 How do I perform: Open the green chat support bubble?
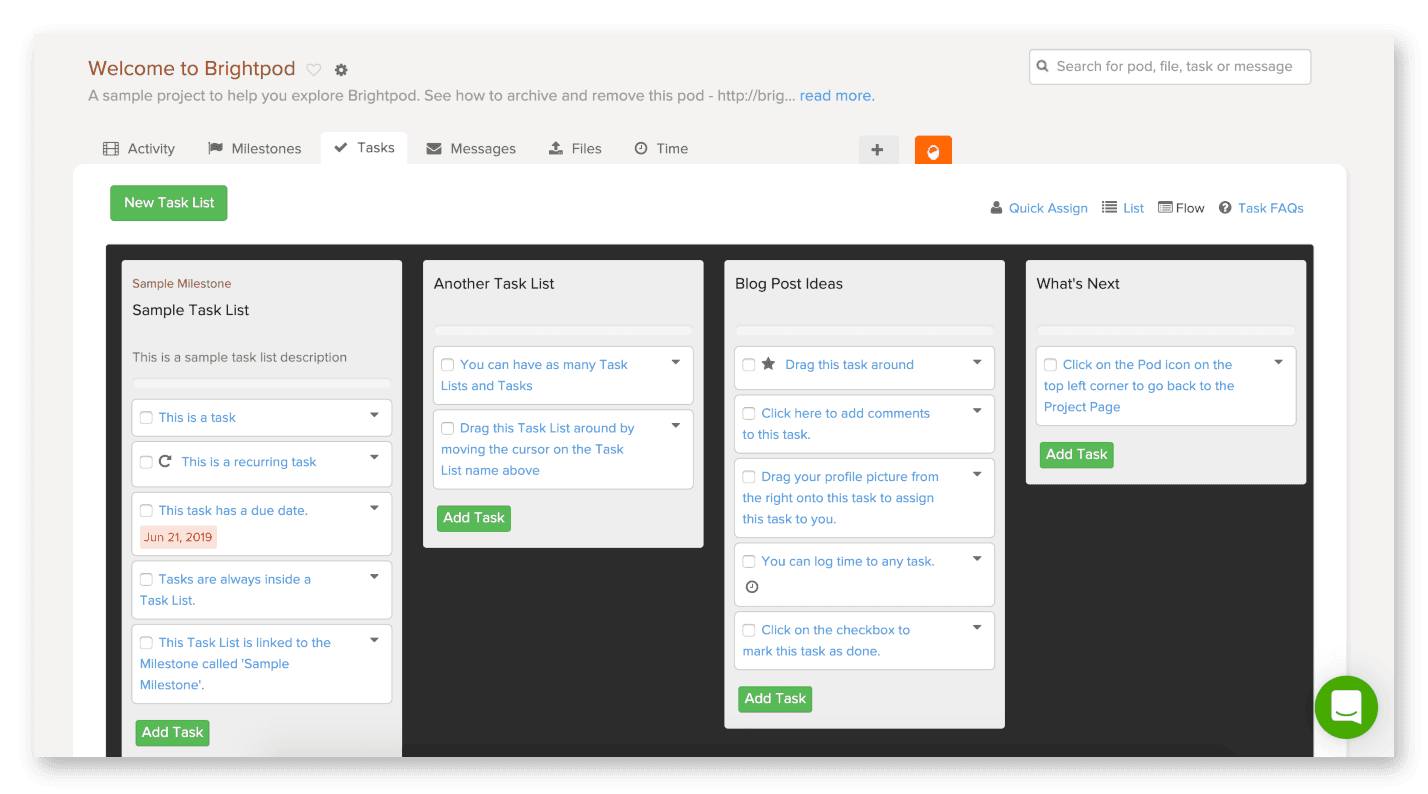click(x=1346, y=707)
